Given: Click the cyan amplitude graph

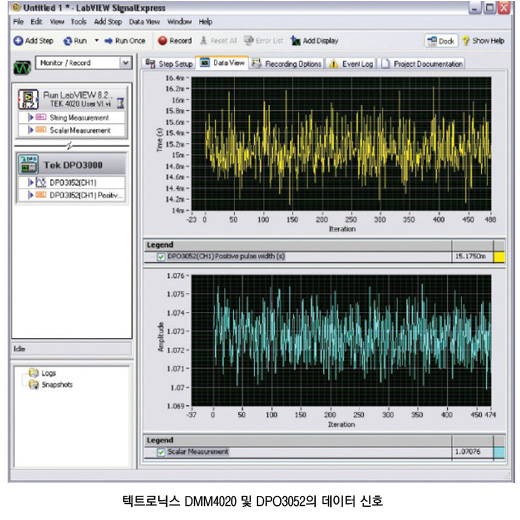Looking at the screenshot, I should click(341, 340).
